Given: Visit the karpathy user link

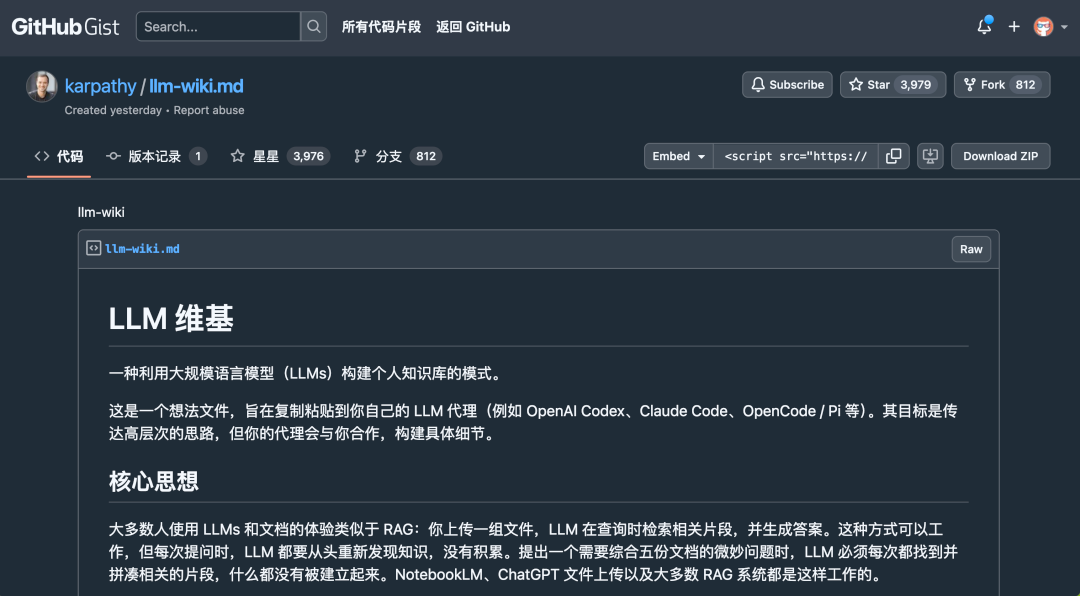Looking at the screenshot, I should 101,86.
